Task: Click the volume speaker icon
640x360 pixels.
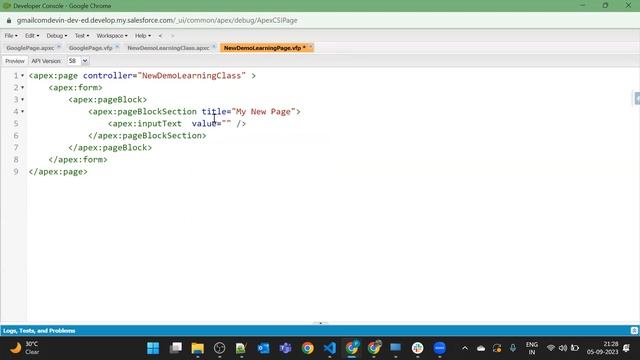Action: pyautogui.click(x=563, y=348)
